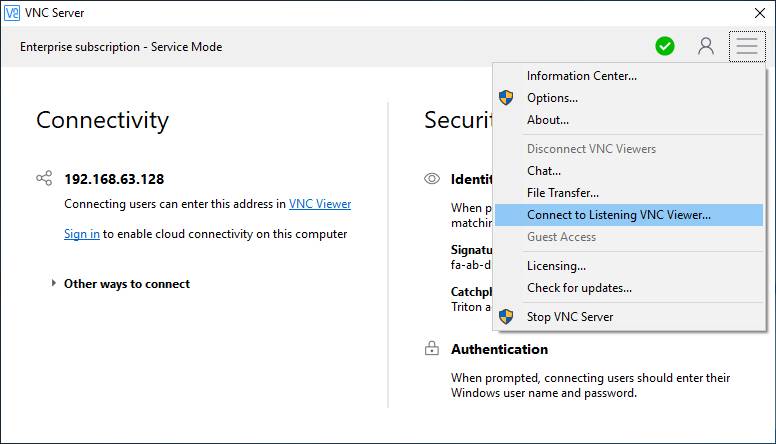Viewport: 776px width, 444px height.
Task: Click the Connectivity heading
Action: click(x=102, y=120)
